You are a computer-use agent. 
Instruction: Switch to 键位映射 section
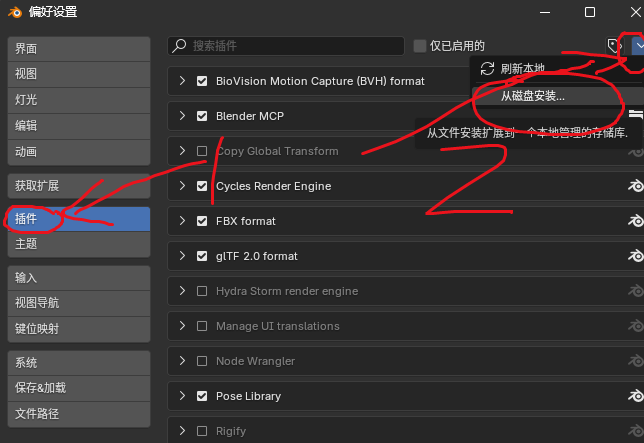(x=79, y=329)
